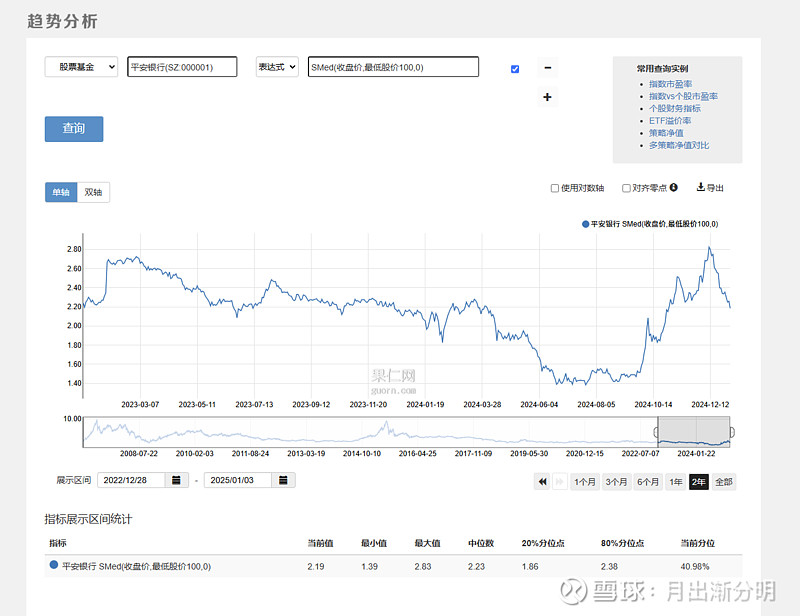Switch to 单轴 tab
Image resolution: width=800 pixels, height=616 pixels.
[61, 192]
